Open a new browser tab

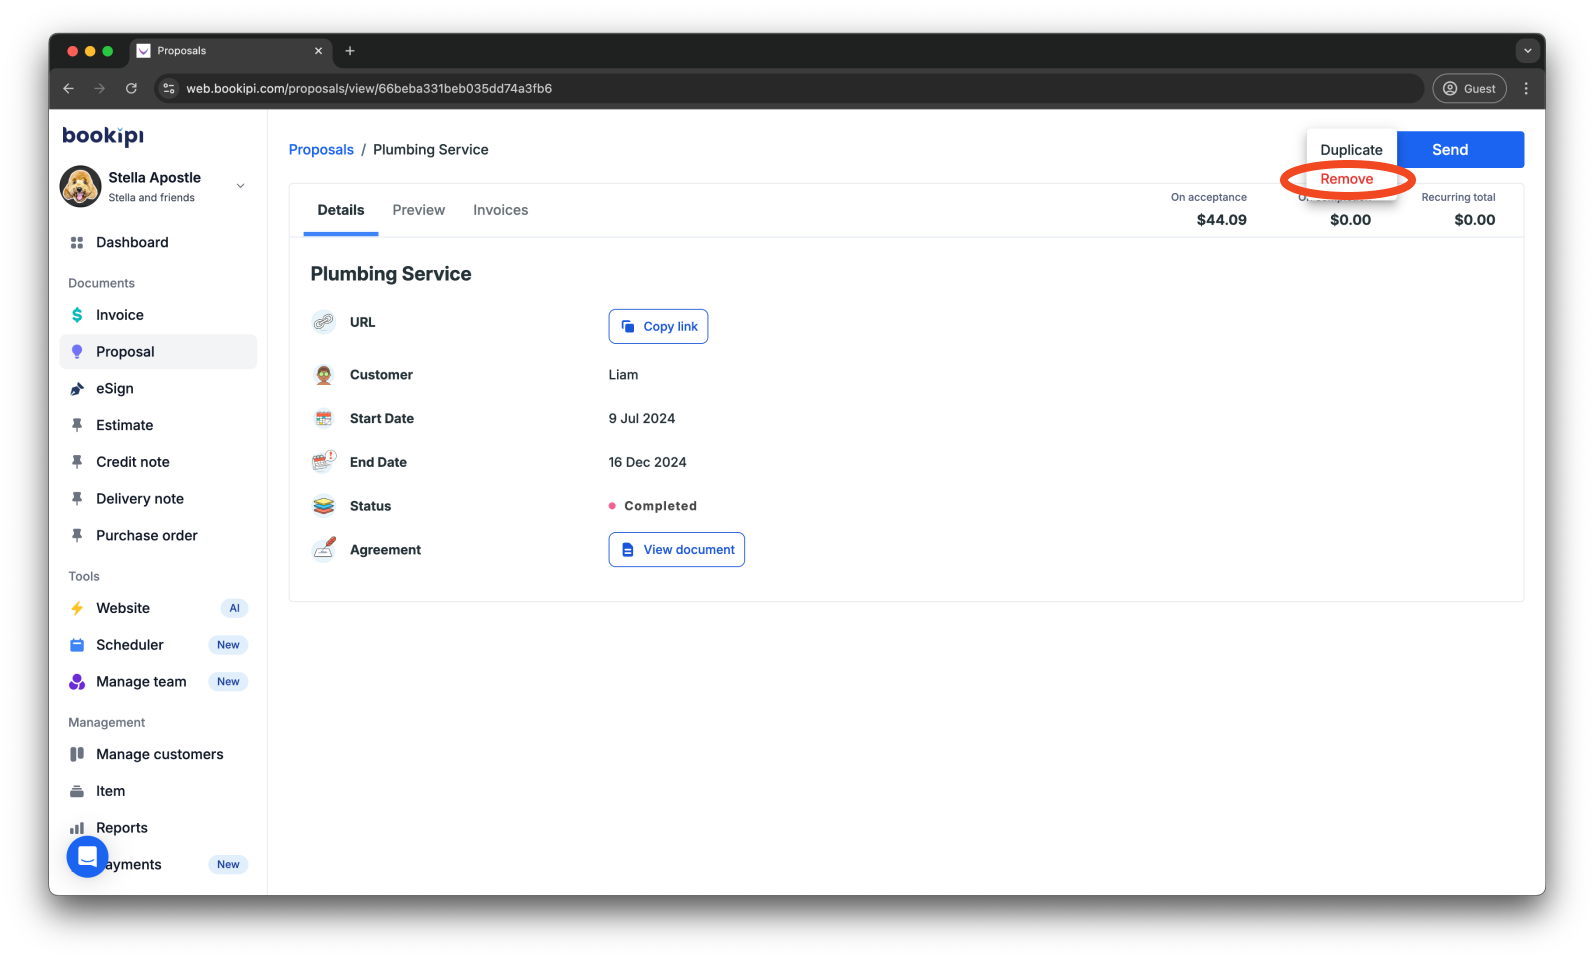350,51
